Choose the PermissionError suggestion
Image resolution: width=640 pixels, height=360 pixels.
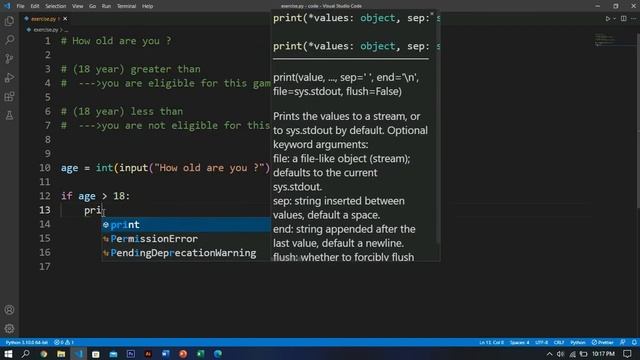pos(186,239)
